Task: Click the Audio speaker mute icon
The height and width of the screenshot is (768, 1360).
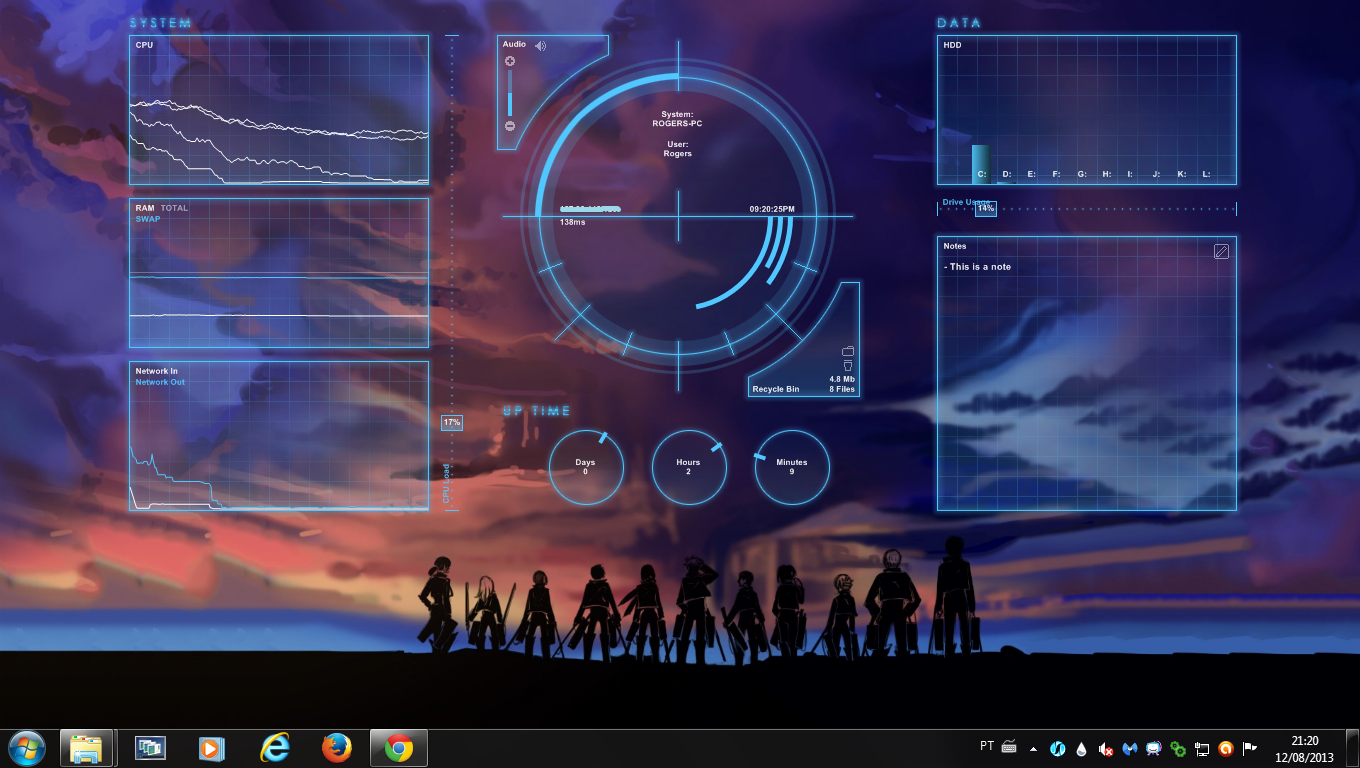Action: [x=540, y=45]
